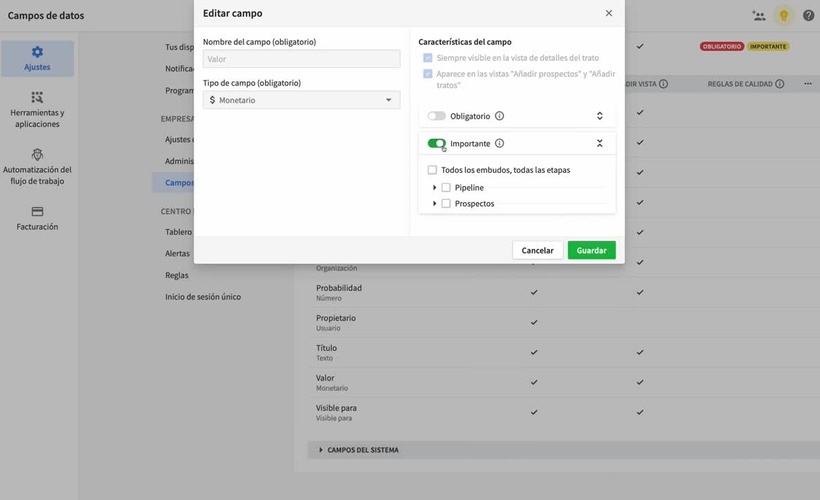Viewport: 820px width, 500px height.
Task: Click the Ajustes gear icon
Action: point(37,52)
